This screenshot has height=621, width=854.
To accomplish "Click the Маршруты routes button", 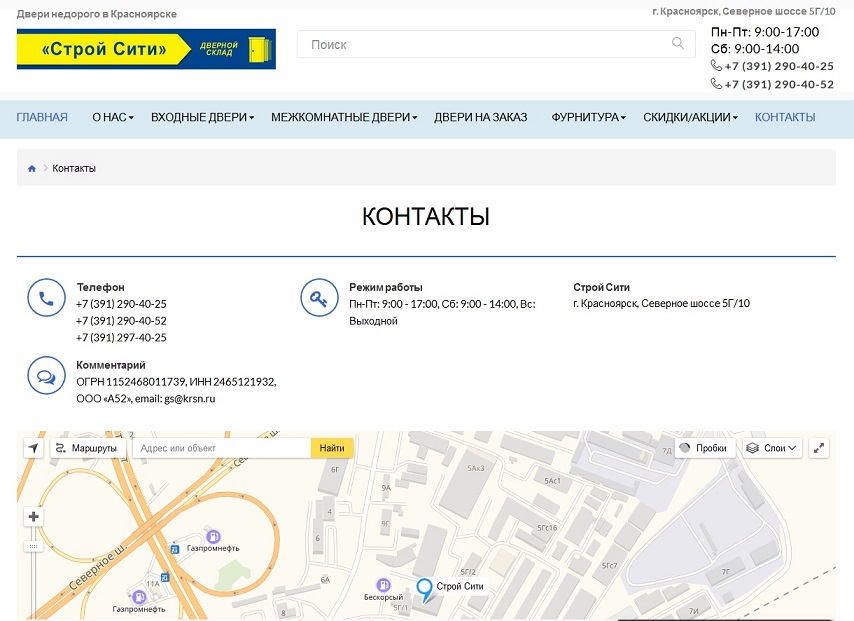I will pos(87,448).
